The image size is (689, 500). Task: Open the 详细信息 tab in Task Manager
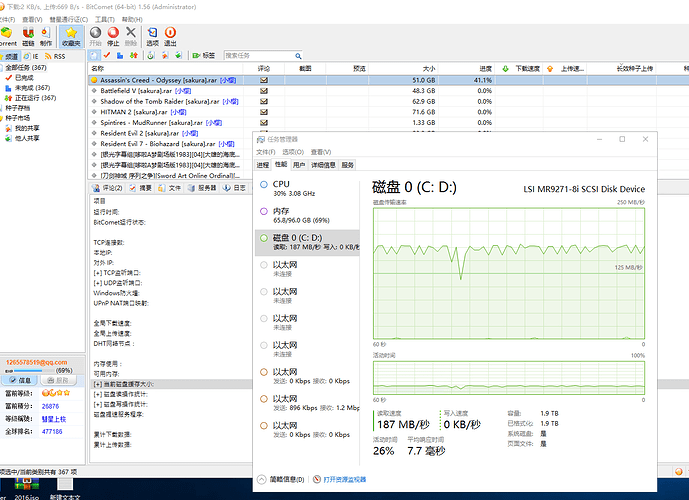[322, 164]
